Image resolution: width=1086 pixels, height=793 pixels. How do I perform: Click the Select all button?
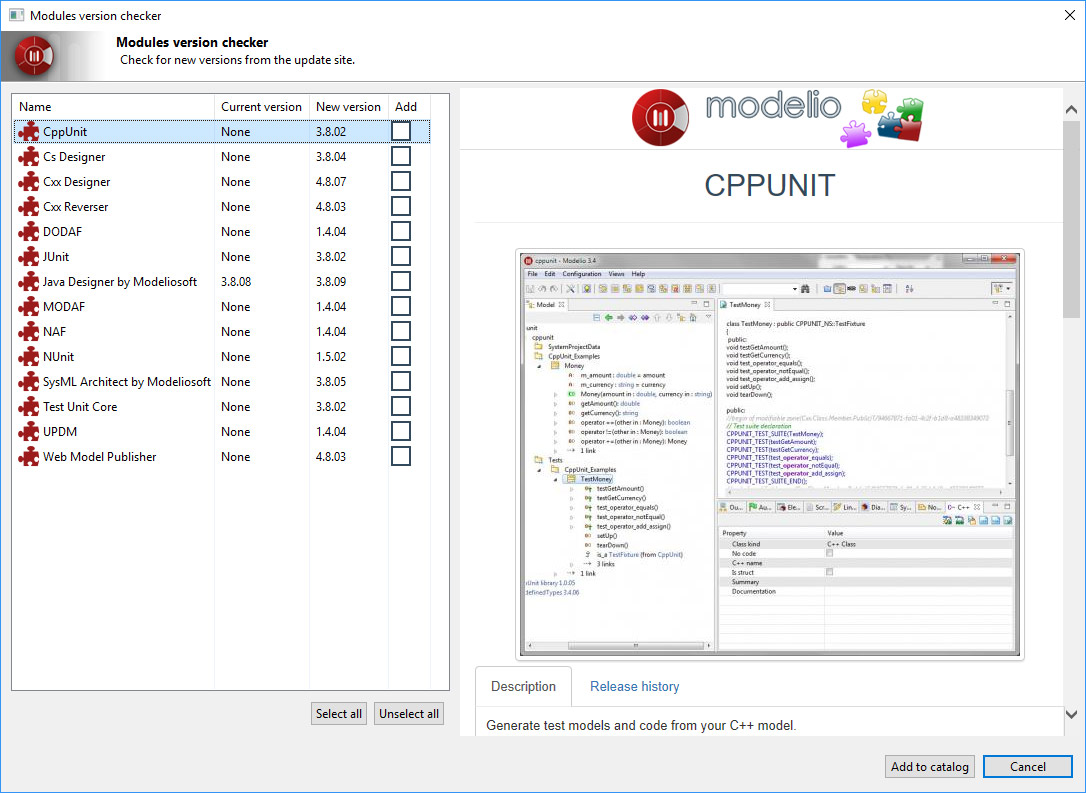point(339,714)
